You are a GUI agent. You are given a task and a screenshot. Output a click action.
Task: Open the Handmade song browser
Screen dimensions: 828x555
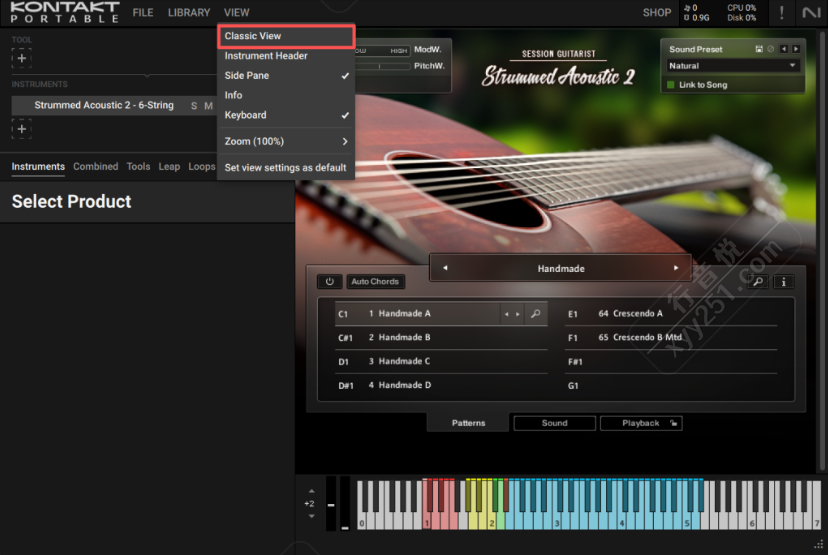(x=561, y=268)
